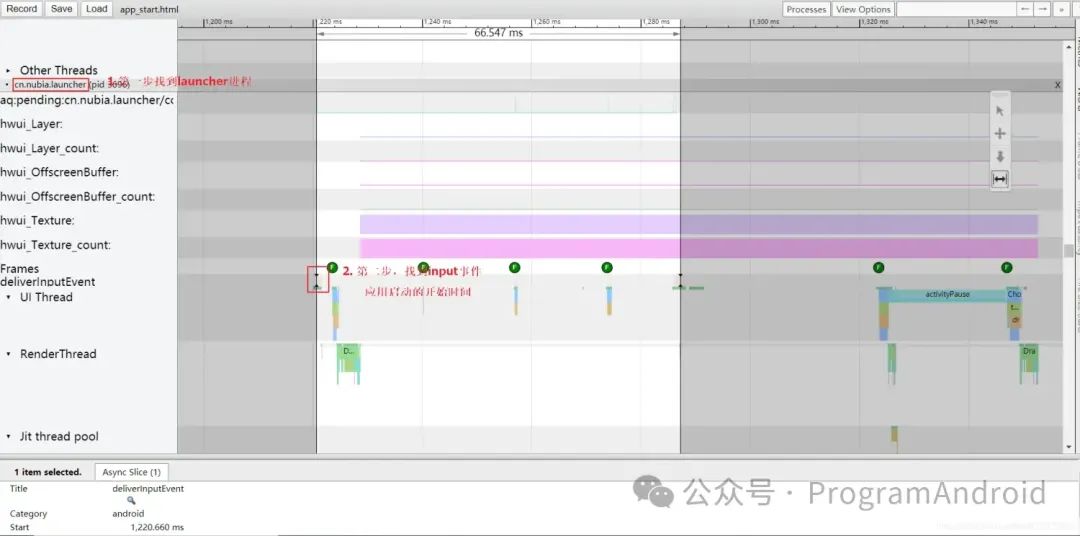The image size is (1080, 536).
Task: Click the double-chevron button beside search arrows
Action: pyautogui.click(x=1061, y=10)
